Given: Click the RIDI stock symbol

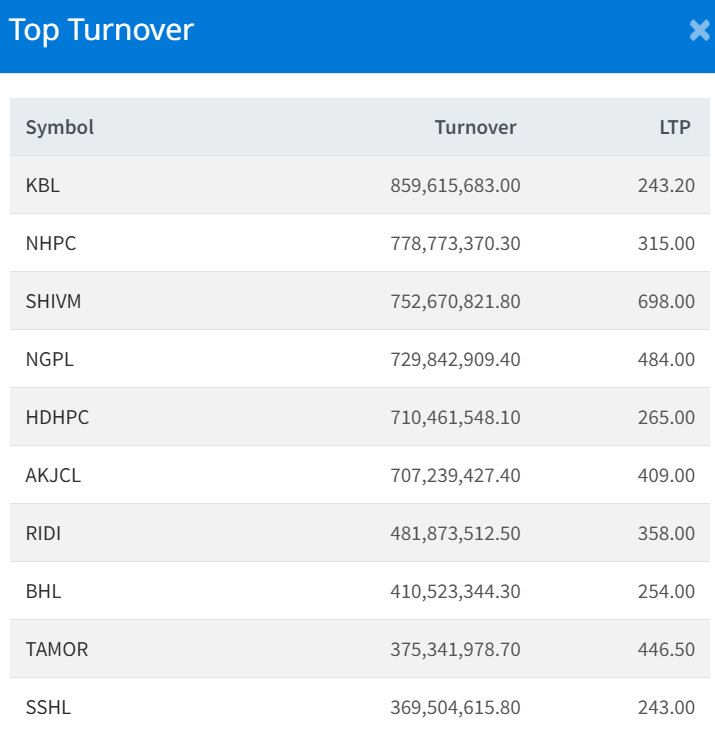Looking at the screenshot, I should click(43, 533).
